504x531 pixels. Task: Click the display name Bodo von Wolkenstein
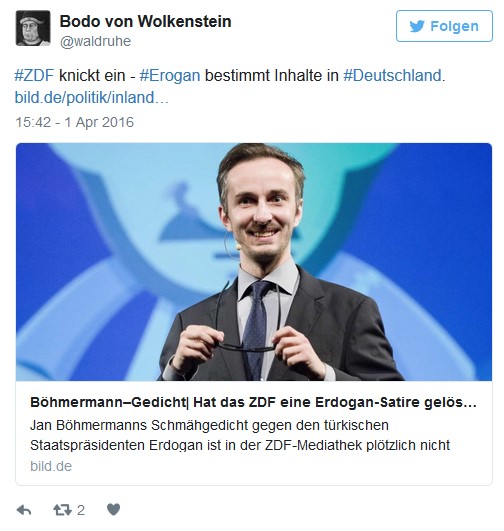(146, 22)
